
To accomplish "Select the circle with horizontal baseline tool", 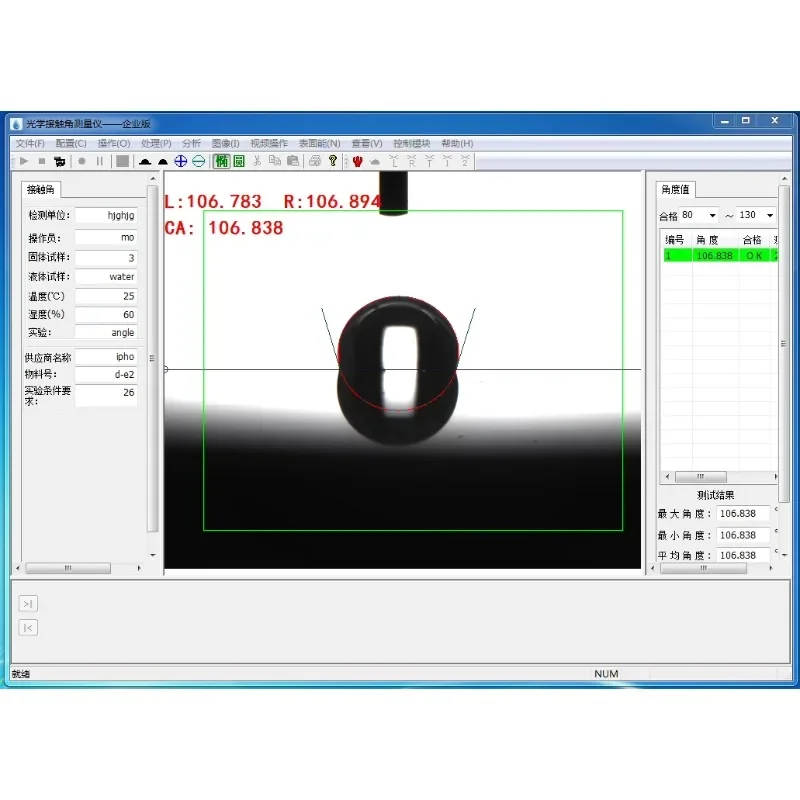I will click(198, 161).
